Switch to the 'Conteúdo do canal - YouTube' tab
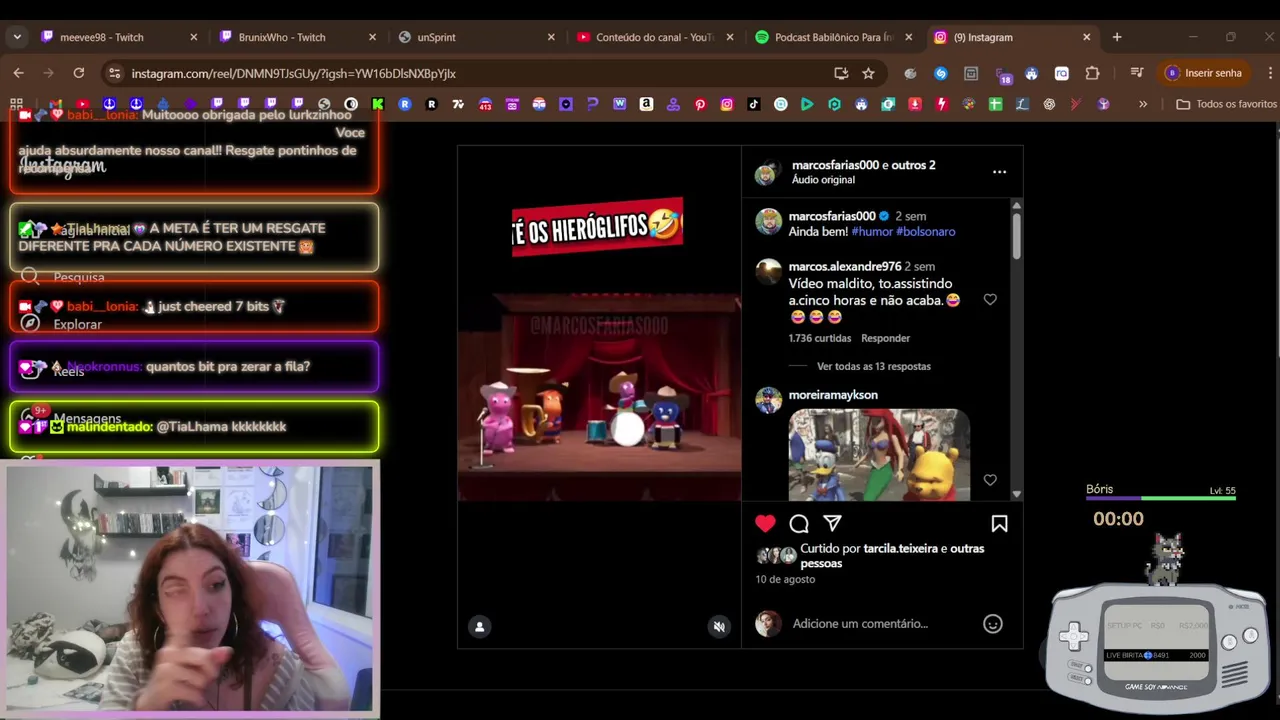Image resolution: width=1280 pixels, height=720 pixels. 654,37
